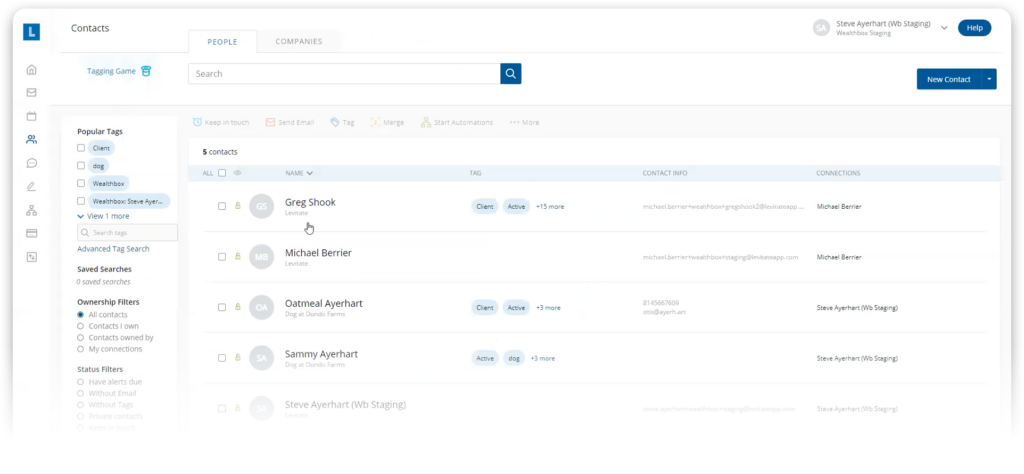The height and width of the screenshot is (474, 1024).
Task: Focus the Search tags field
Action: pos(127,232)
